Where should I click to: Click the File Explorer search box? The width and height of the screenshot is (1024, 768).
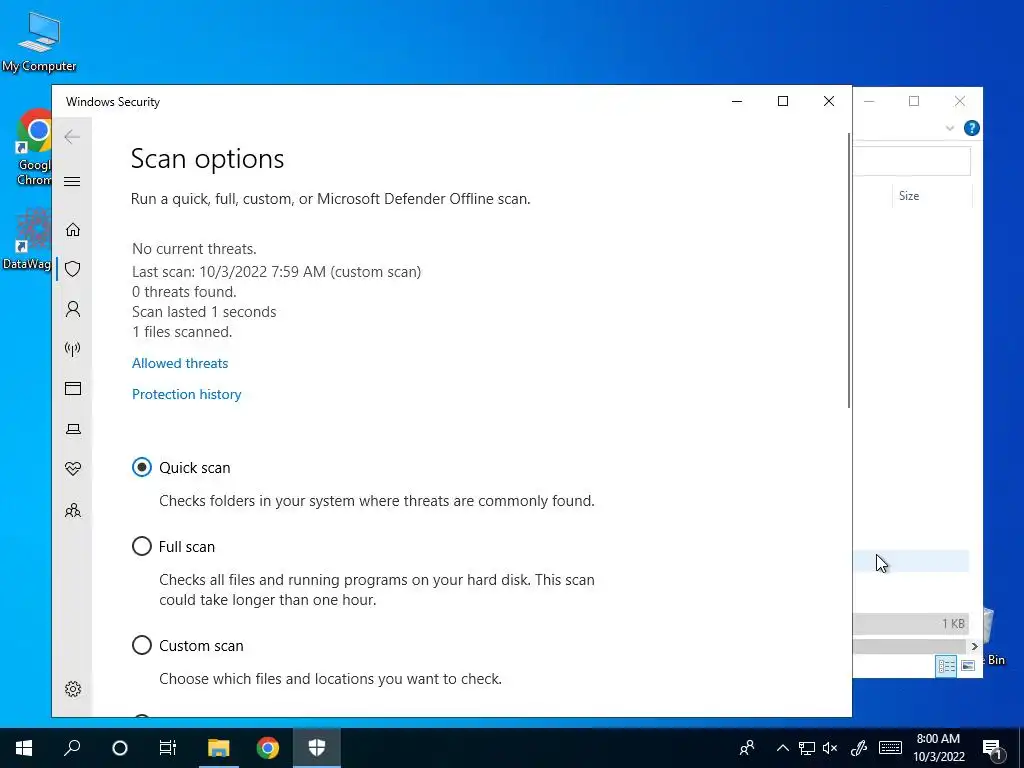pyautogui.click(x=912, y=161)
